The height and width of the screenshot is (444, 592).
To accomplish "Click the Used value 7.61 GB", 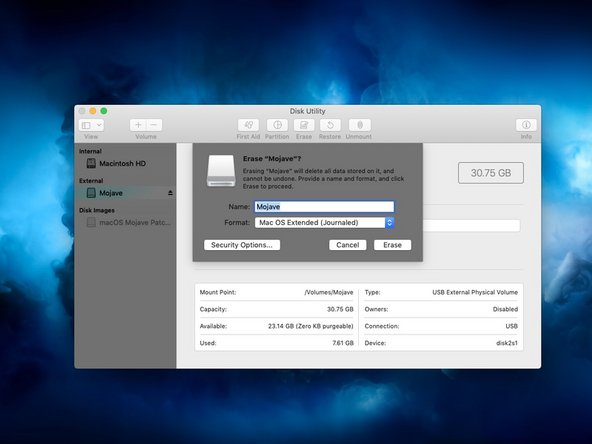I will pyautogui.click(x=343, y=343).
